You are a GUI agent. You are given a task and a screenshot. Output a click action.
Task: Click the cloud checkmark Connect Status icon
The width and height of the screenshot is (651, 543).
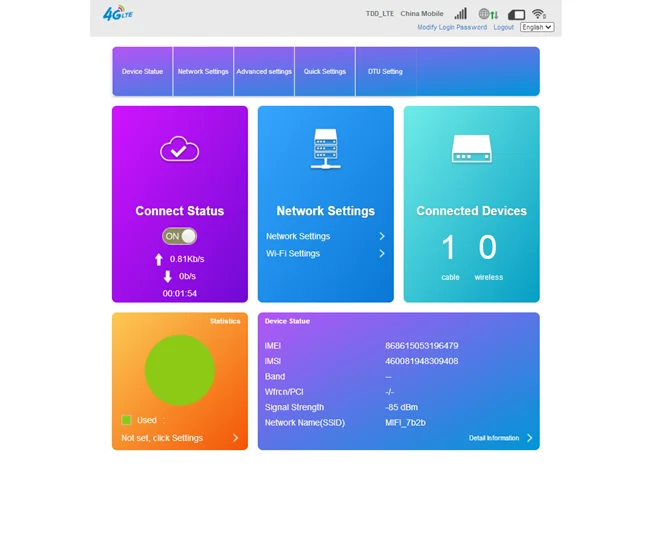(179, 150)
